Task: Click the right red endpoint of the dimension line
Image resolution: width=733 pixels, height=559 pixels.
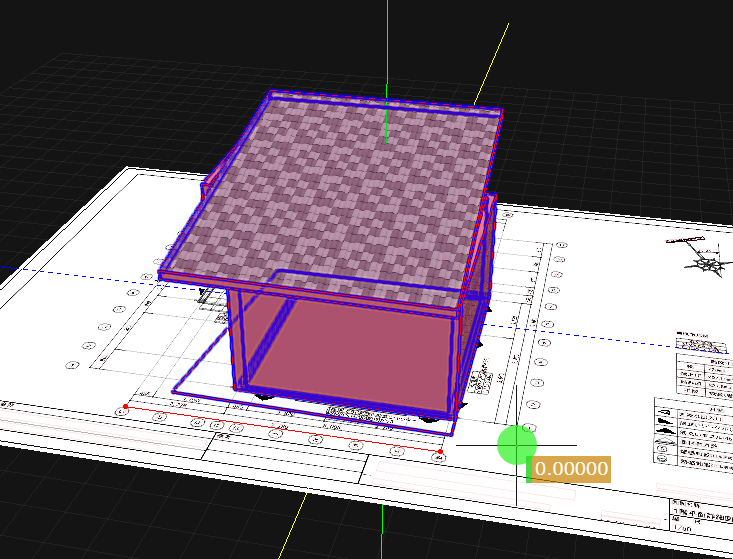Action: tap(441, 452)
